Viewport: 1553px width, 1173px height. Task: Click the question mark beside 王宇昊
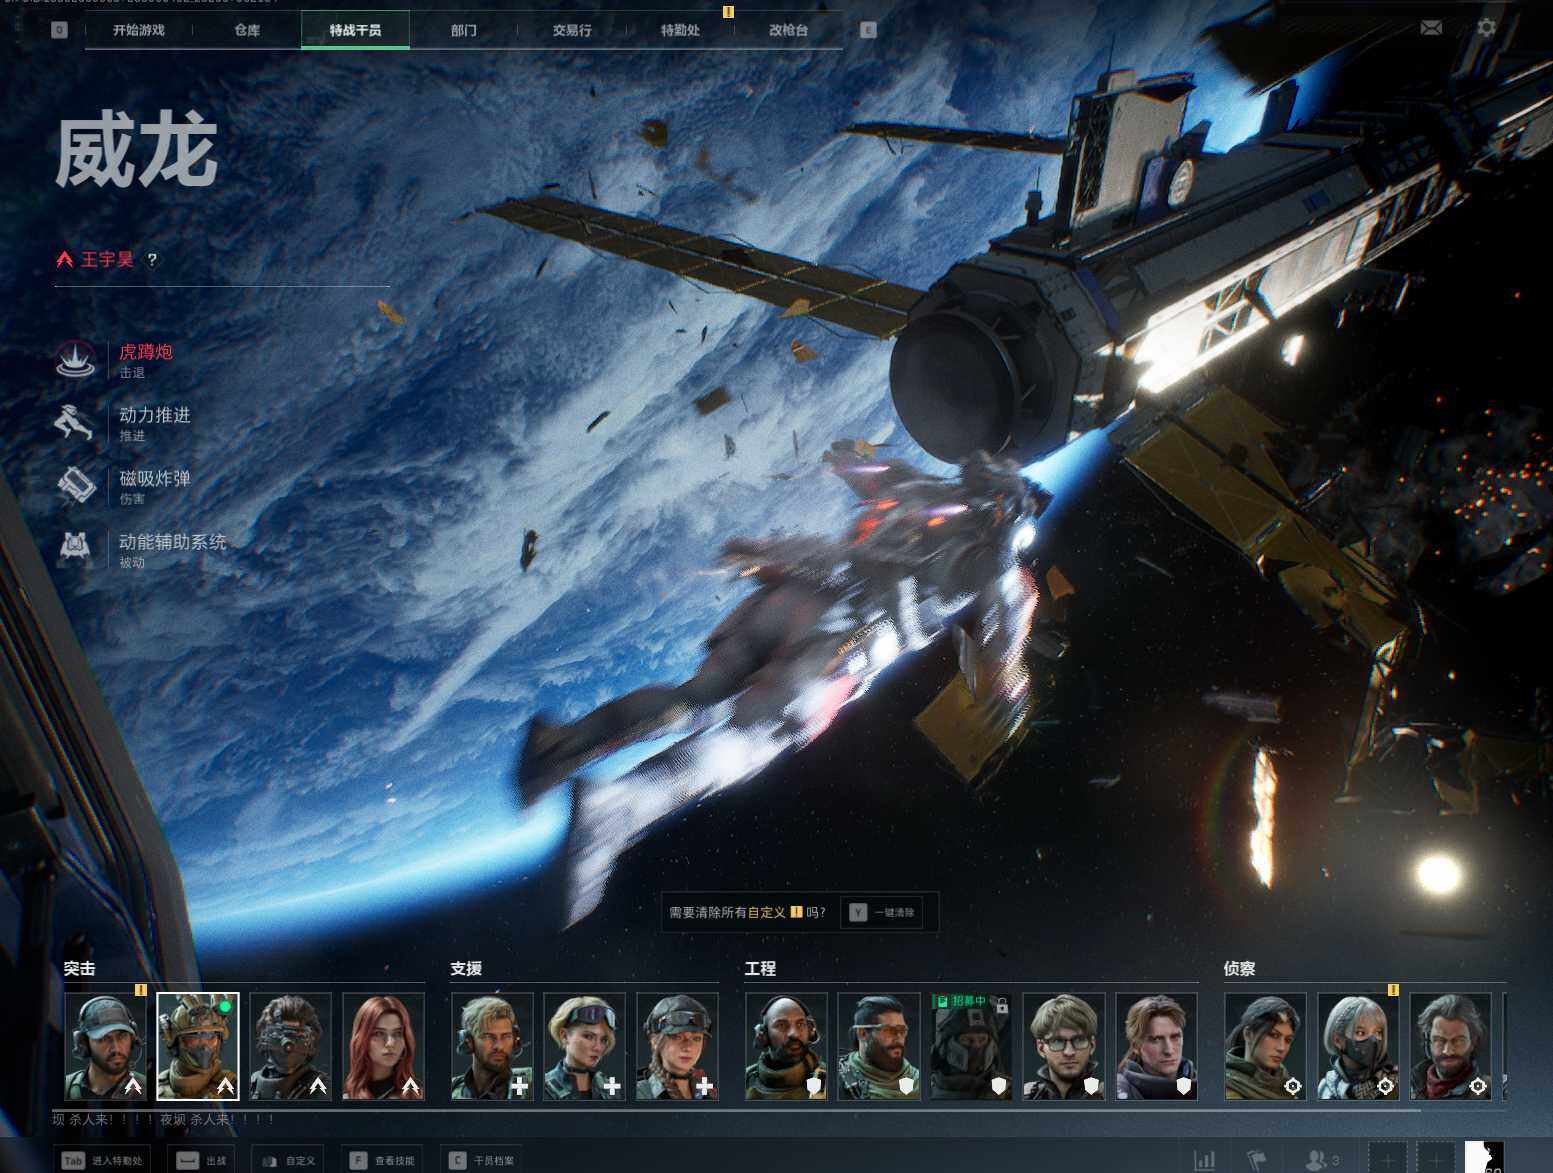(x=152, y=260)
